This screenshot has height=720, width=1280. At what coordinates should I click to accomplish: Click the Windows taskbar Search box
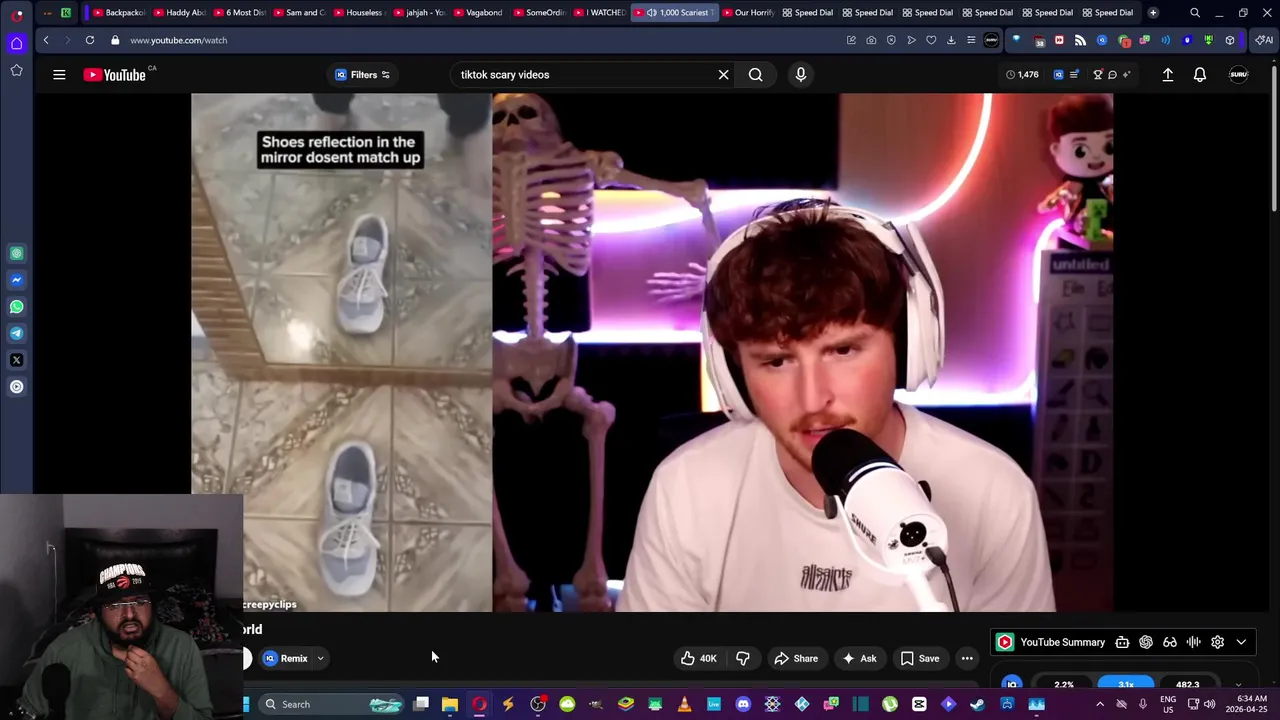[x=330, y=704]
